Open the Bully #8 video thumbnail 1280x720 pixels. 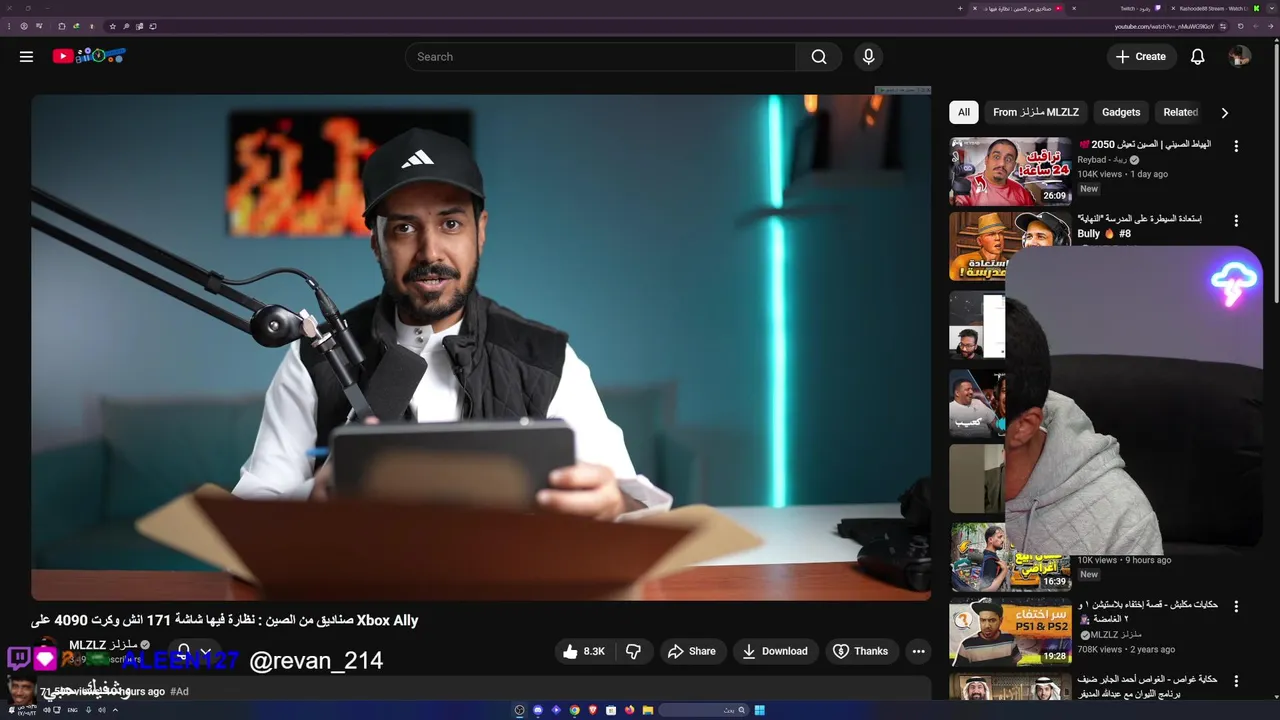click(1010, 246)
